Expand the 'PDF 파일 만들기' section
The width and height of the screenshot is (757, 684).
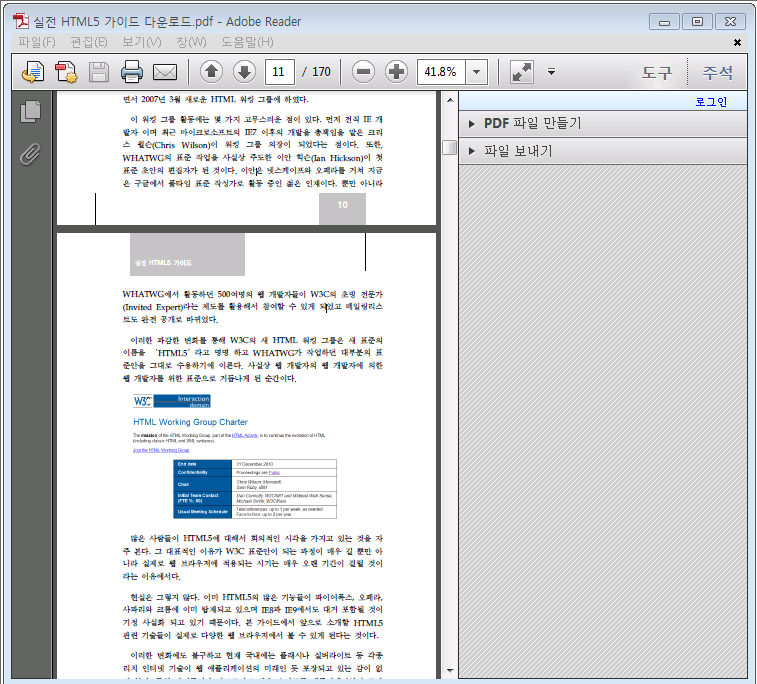point(603,124)
